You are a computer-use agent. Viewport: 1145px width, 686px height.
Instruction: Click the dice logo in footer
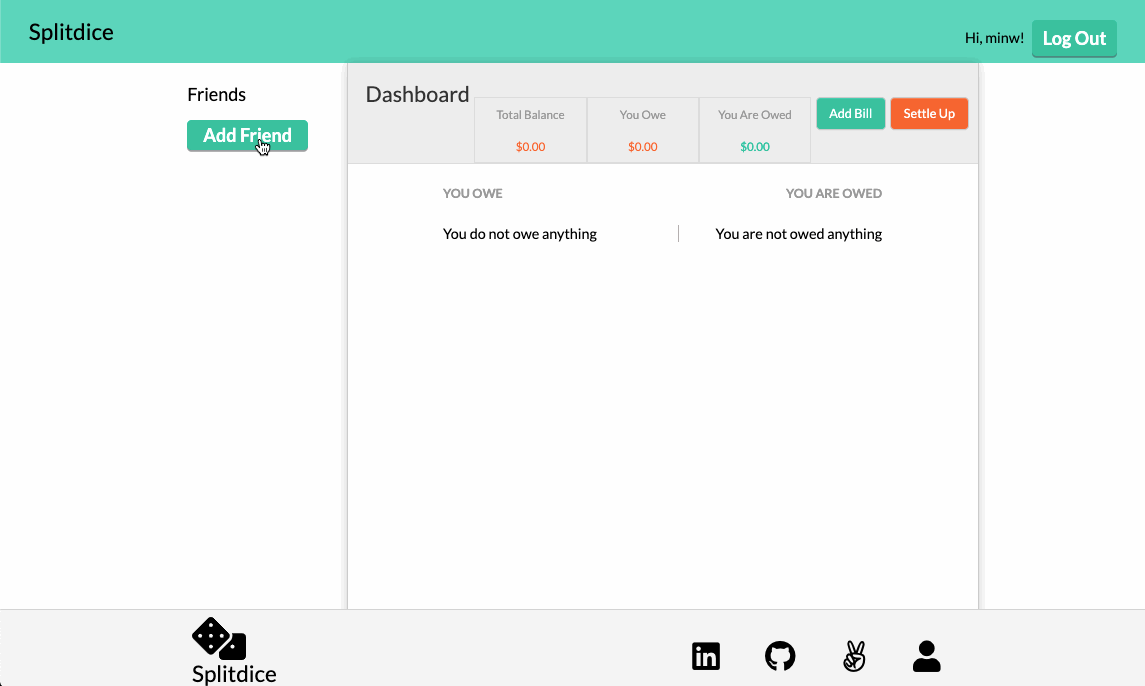tap(219, 639)
